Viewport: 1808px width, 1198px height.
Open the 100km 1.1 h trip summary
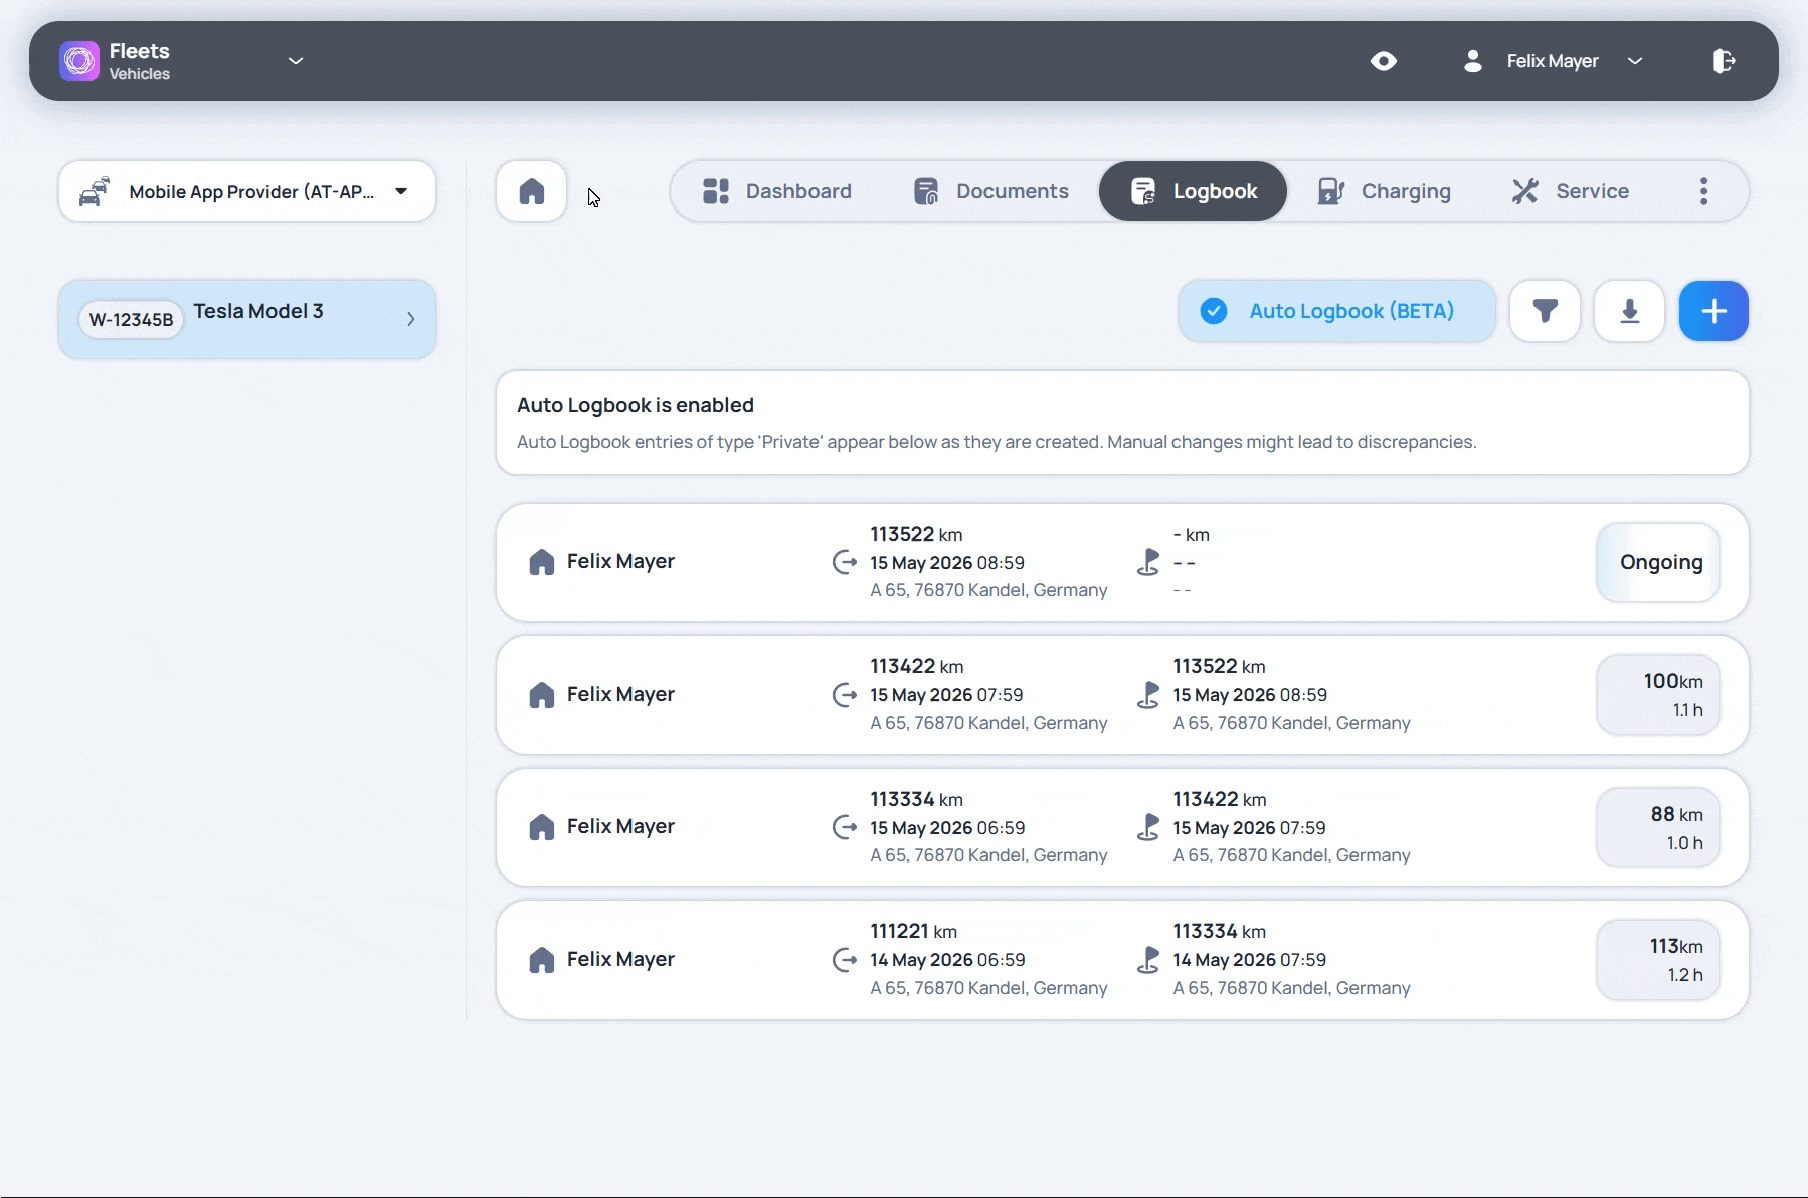(x=1659, y=695)
